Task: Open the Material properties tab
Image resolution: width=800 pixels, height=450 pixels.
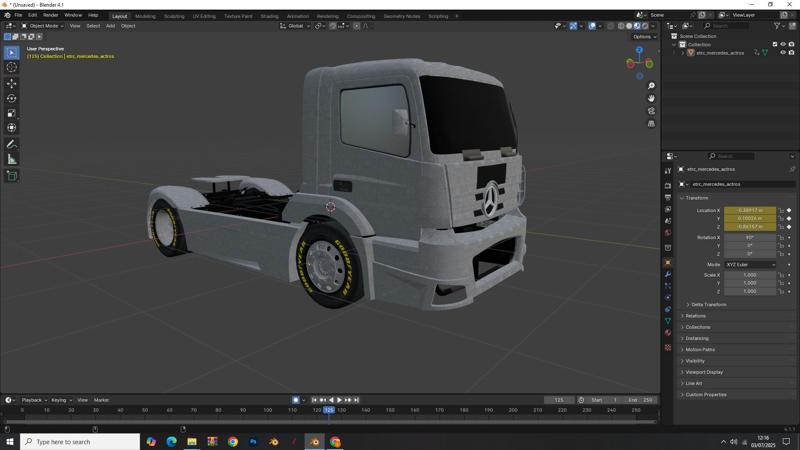Action: point(668,333)
